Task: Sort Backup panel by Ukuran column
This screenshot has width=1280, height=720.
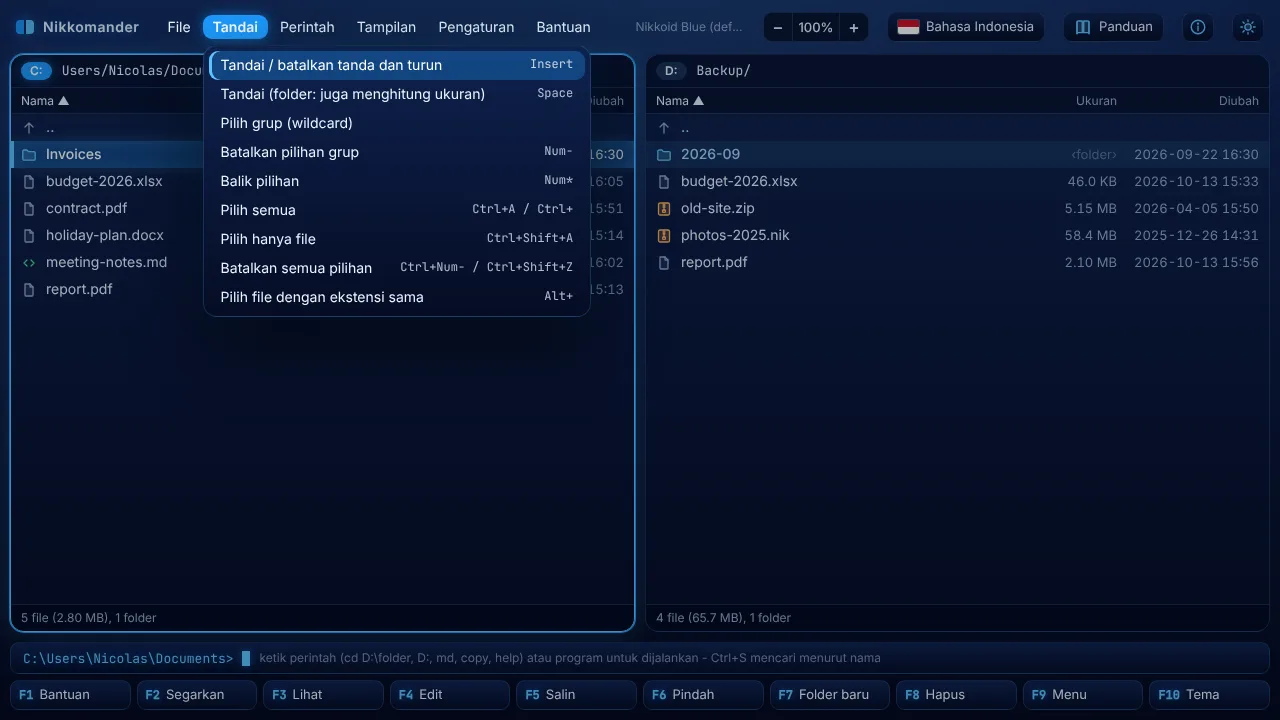Action: 1096,101
